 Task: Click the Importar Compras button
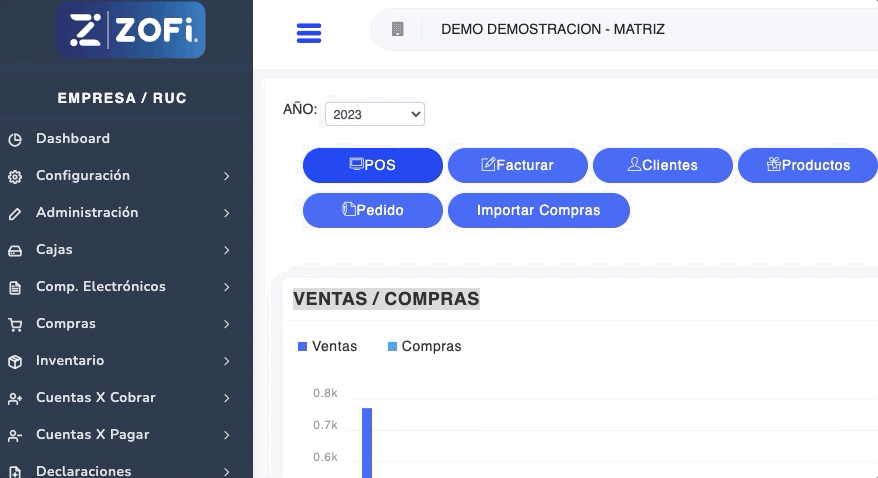[x=538, y=210]
